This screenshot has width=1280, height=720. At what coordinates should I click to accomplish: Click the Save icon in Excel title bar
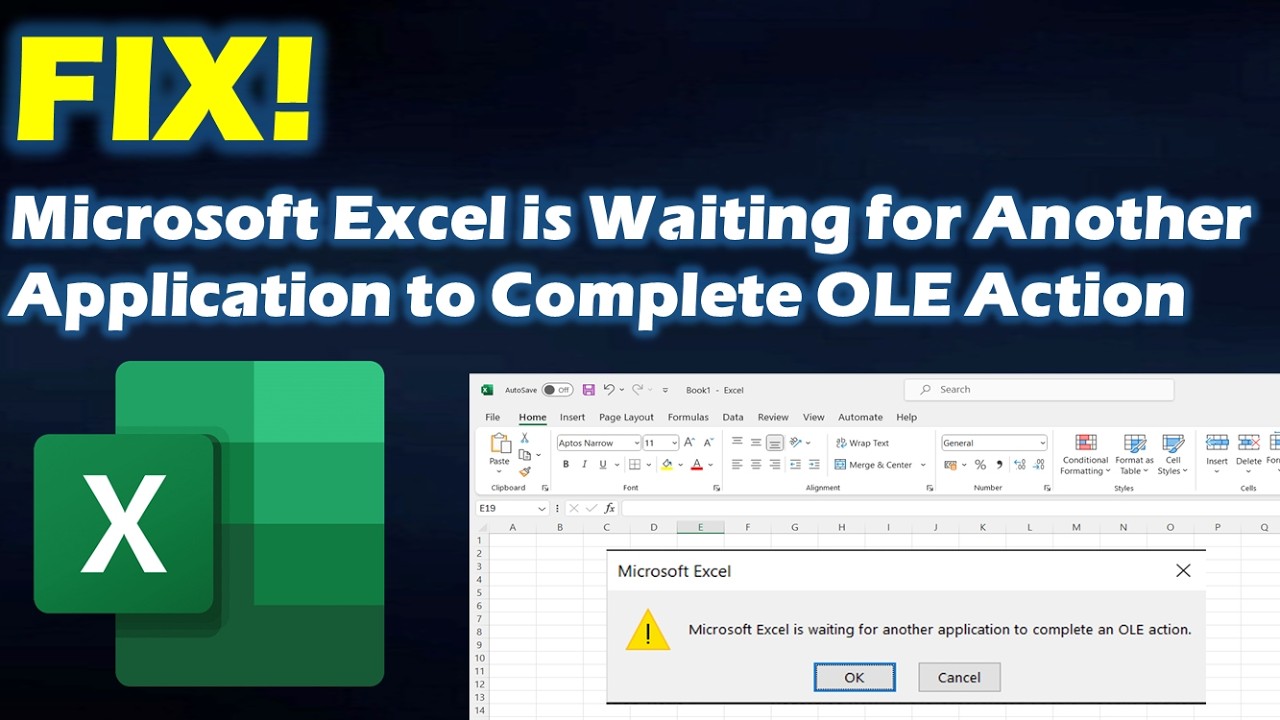click(x=588, y=390)
